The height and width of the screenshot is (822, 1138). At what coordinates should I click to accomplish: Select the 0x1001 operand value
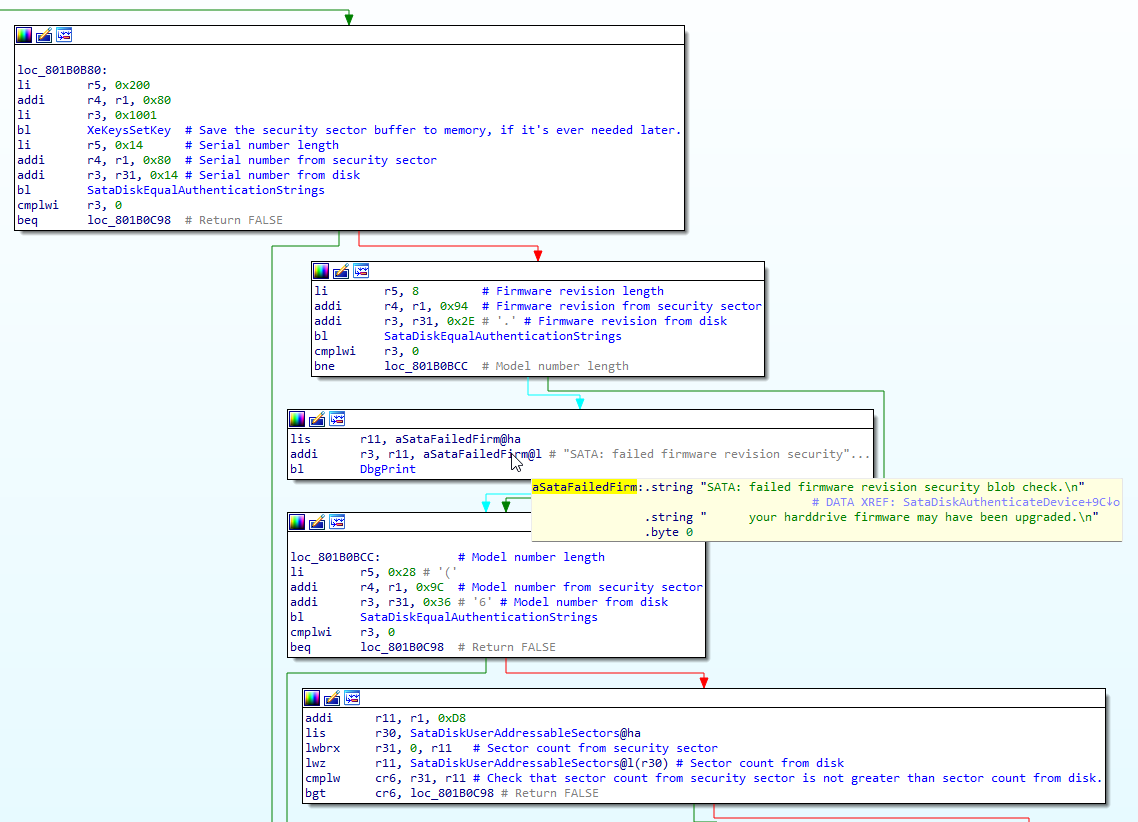coord(136,115)
